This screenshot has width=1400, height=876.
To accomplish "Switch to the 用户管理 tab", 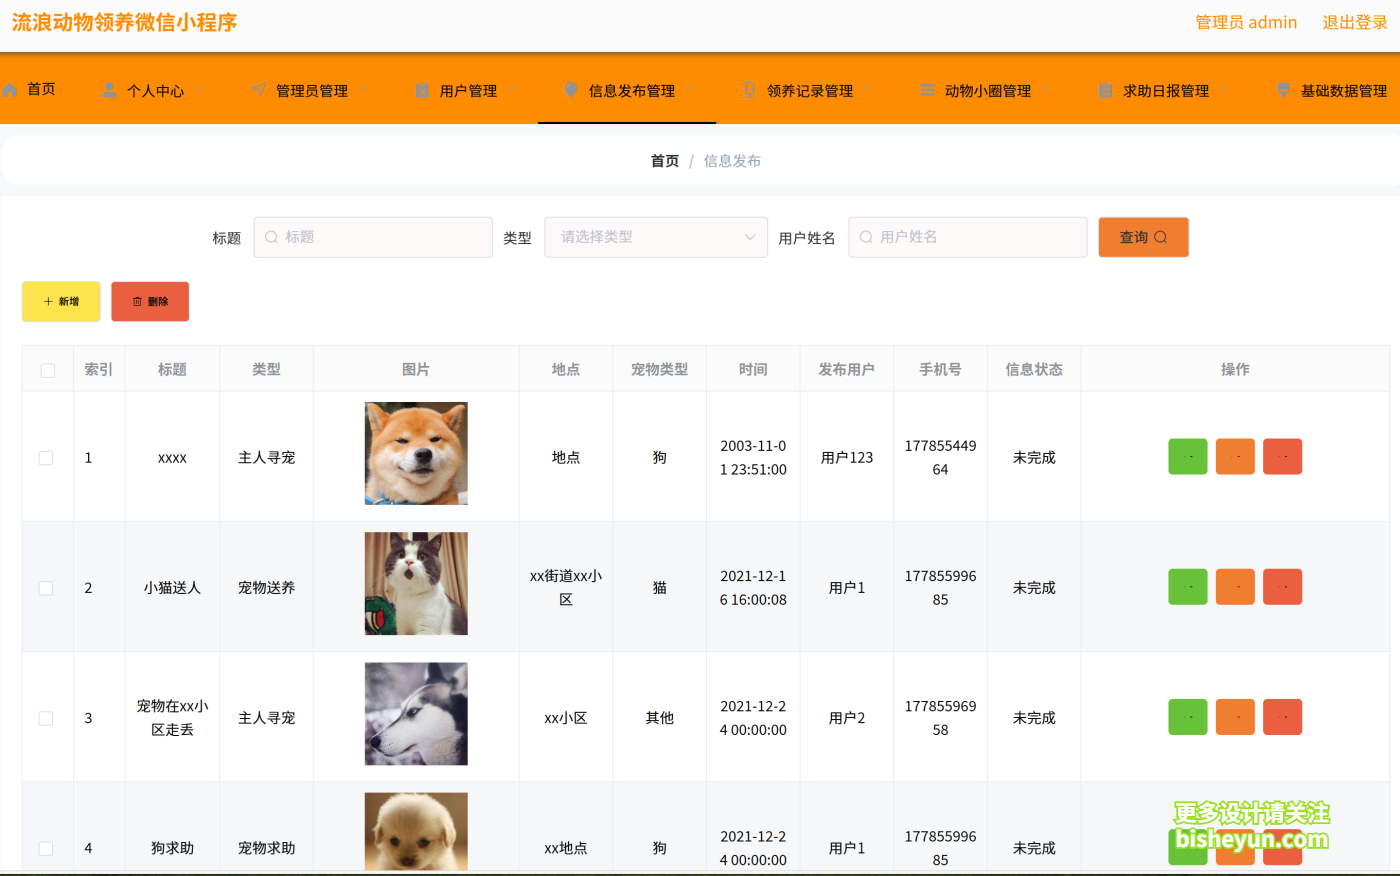I will click(470, 89).
